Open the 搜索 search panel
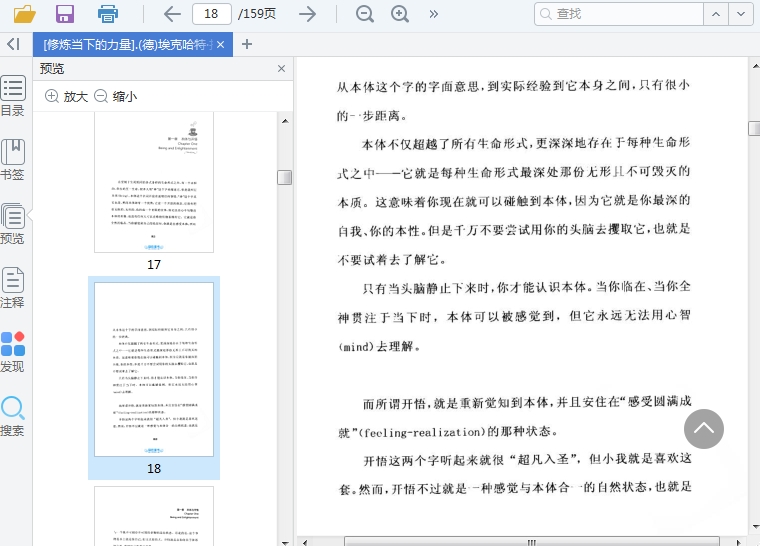760x546 pixels. (13, 416)
